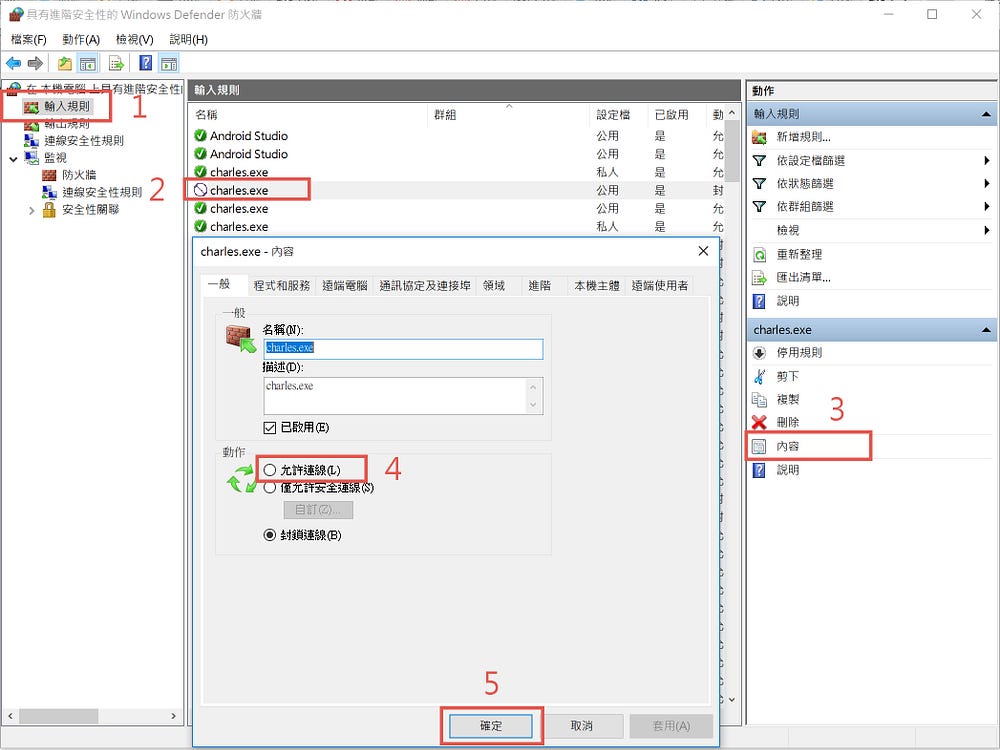Image resolution: width=1000 pixels, height=750 pixels.
Task: Collapse the charles.exe actions section
Action: click(986, 330)
